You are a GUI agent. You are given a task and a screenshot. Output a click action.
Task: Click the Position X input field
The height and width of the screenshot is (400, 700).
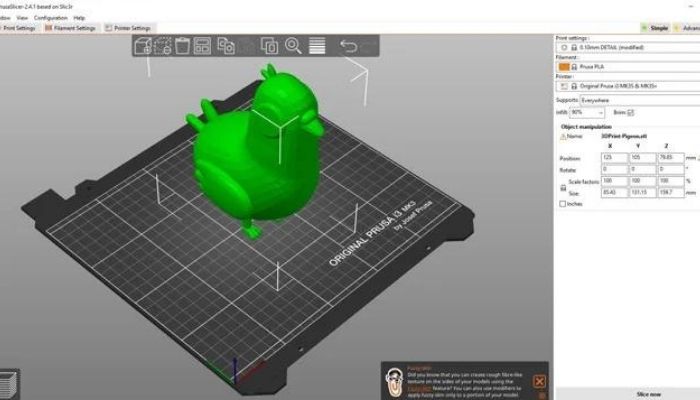pyautogui.click(x=614, y=158)
